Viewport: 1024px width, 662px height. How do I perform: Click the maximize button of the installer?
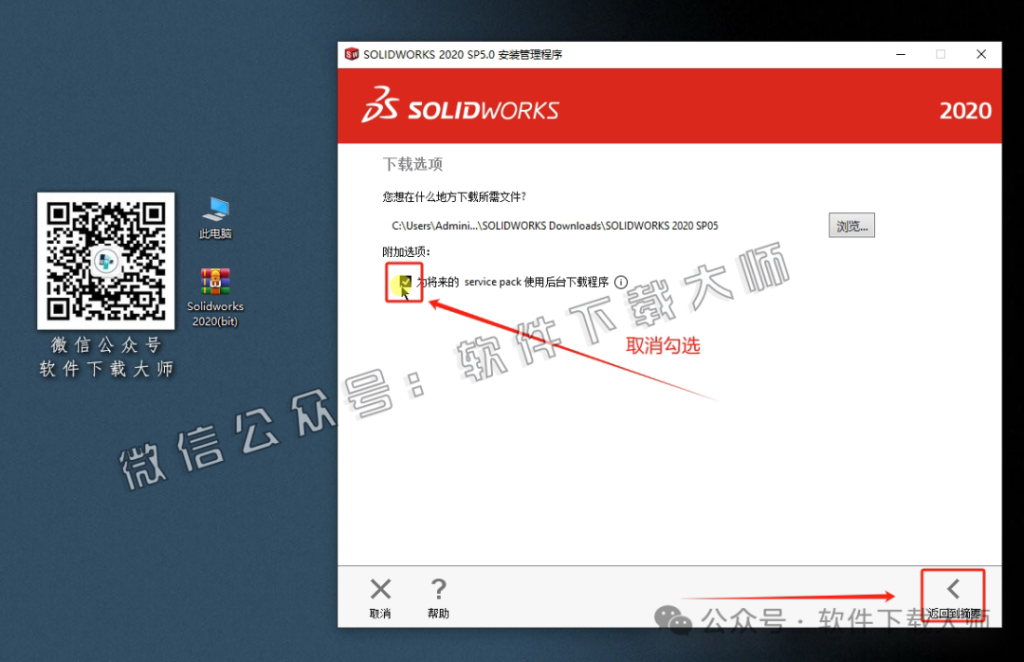[x=940, y=54]
